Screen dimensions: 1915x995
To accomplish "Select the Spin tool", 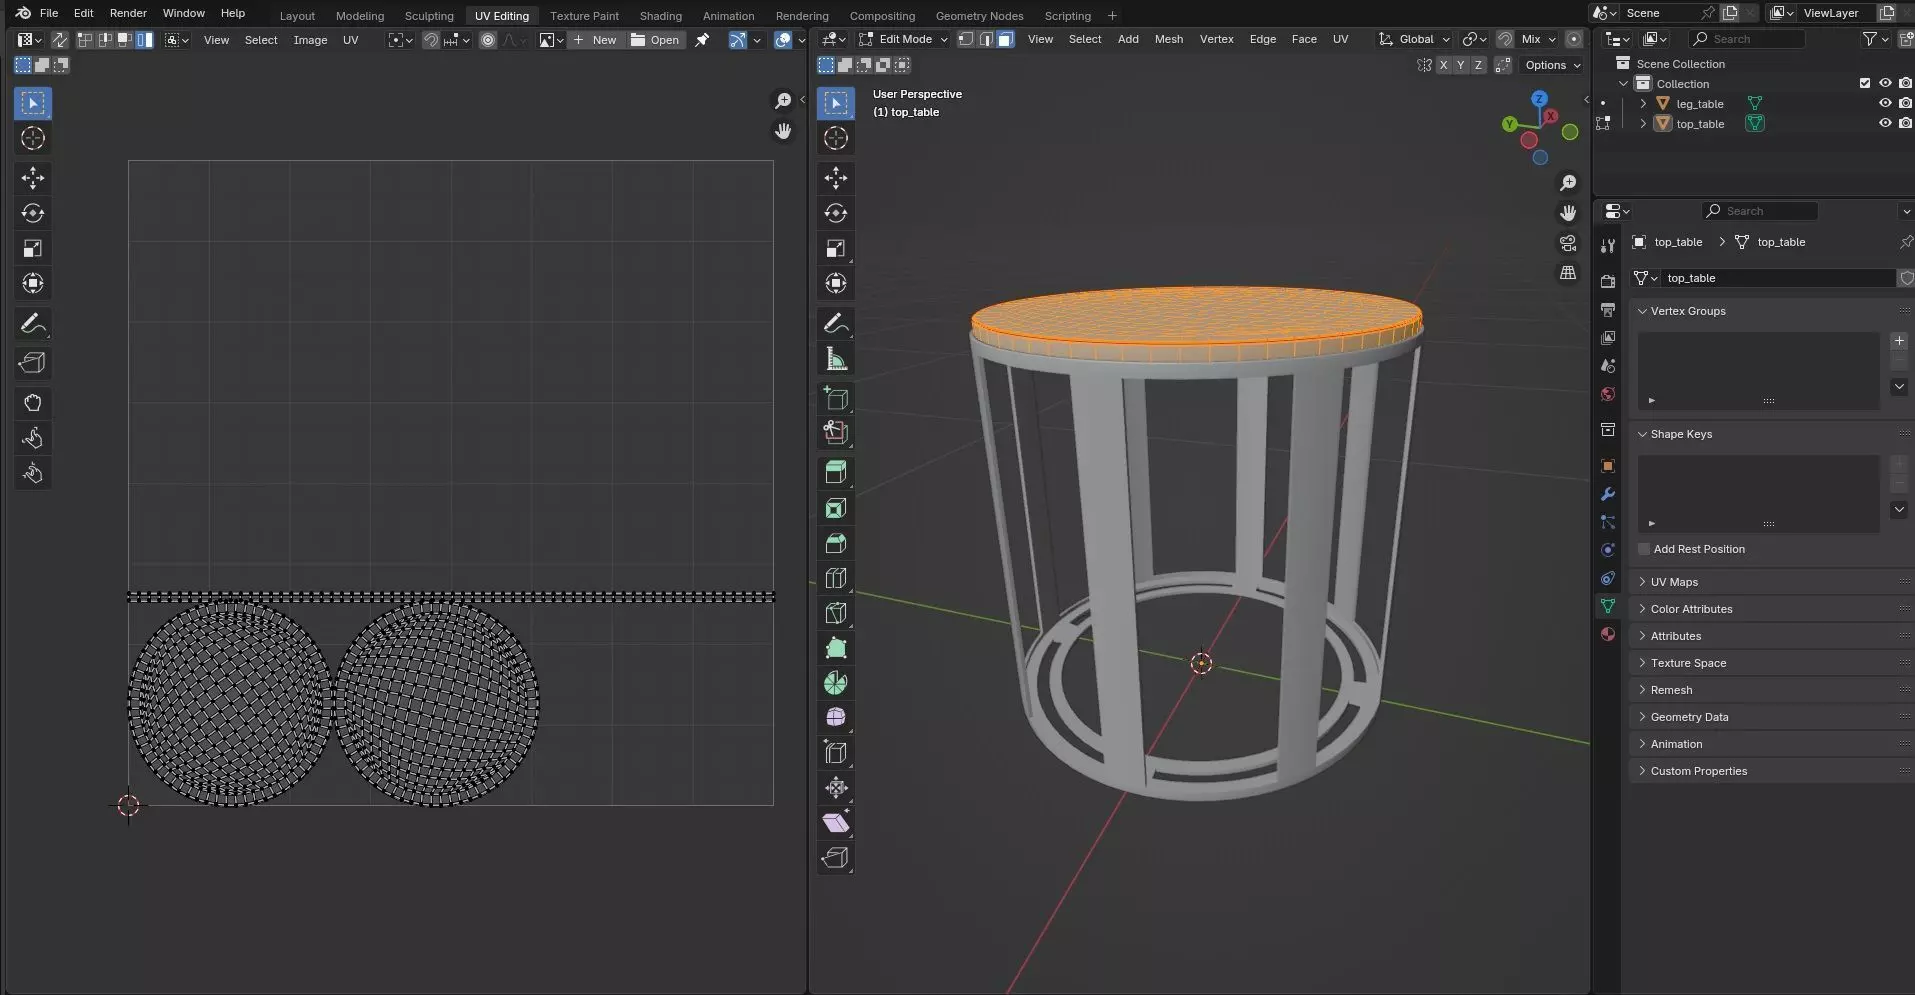I will pos(836,683).
